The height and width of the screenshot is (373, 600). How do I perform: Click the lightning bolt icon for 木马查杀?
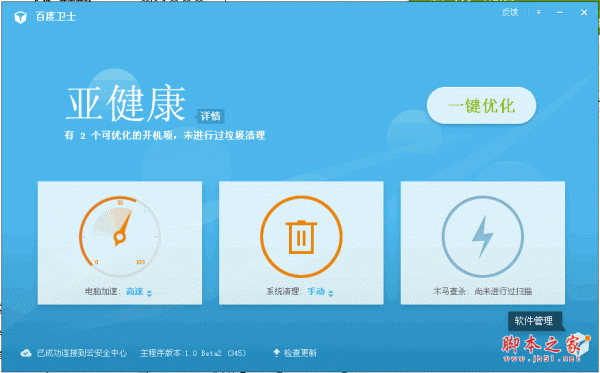483,236
